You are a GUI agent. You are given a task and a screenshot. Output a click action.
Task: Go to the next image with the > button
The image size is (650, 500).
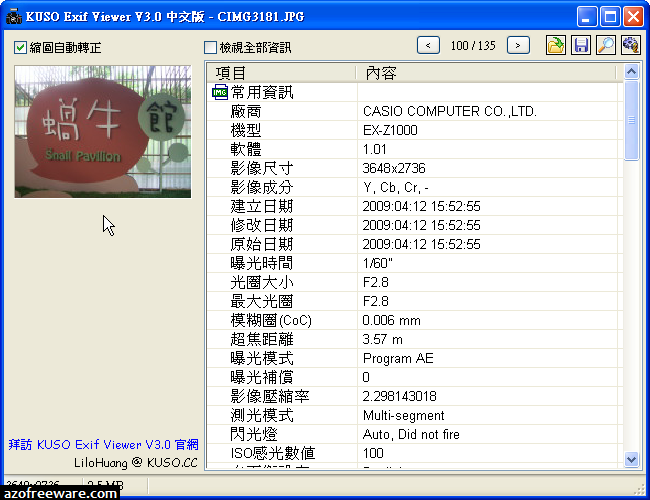[x=518, y=45]
